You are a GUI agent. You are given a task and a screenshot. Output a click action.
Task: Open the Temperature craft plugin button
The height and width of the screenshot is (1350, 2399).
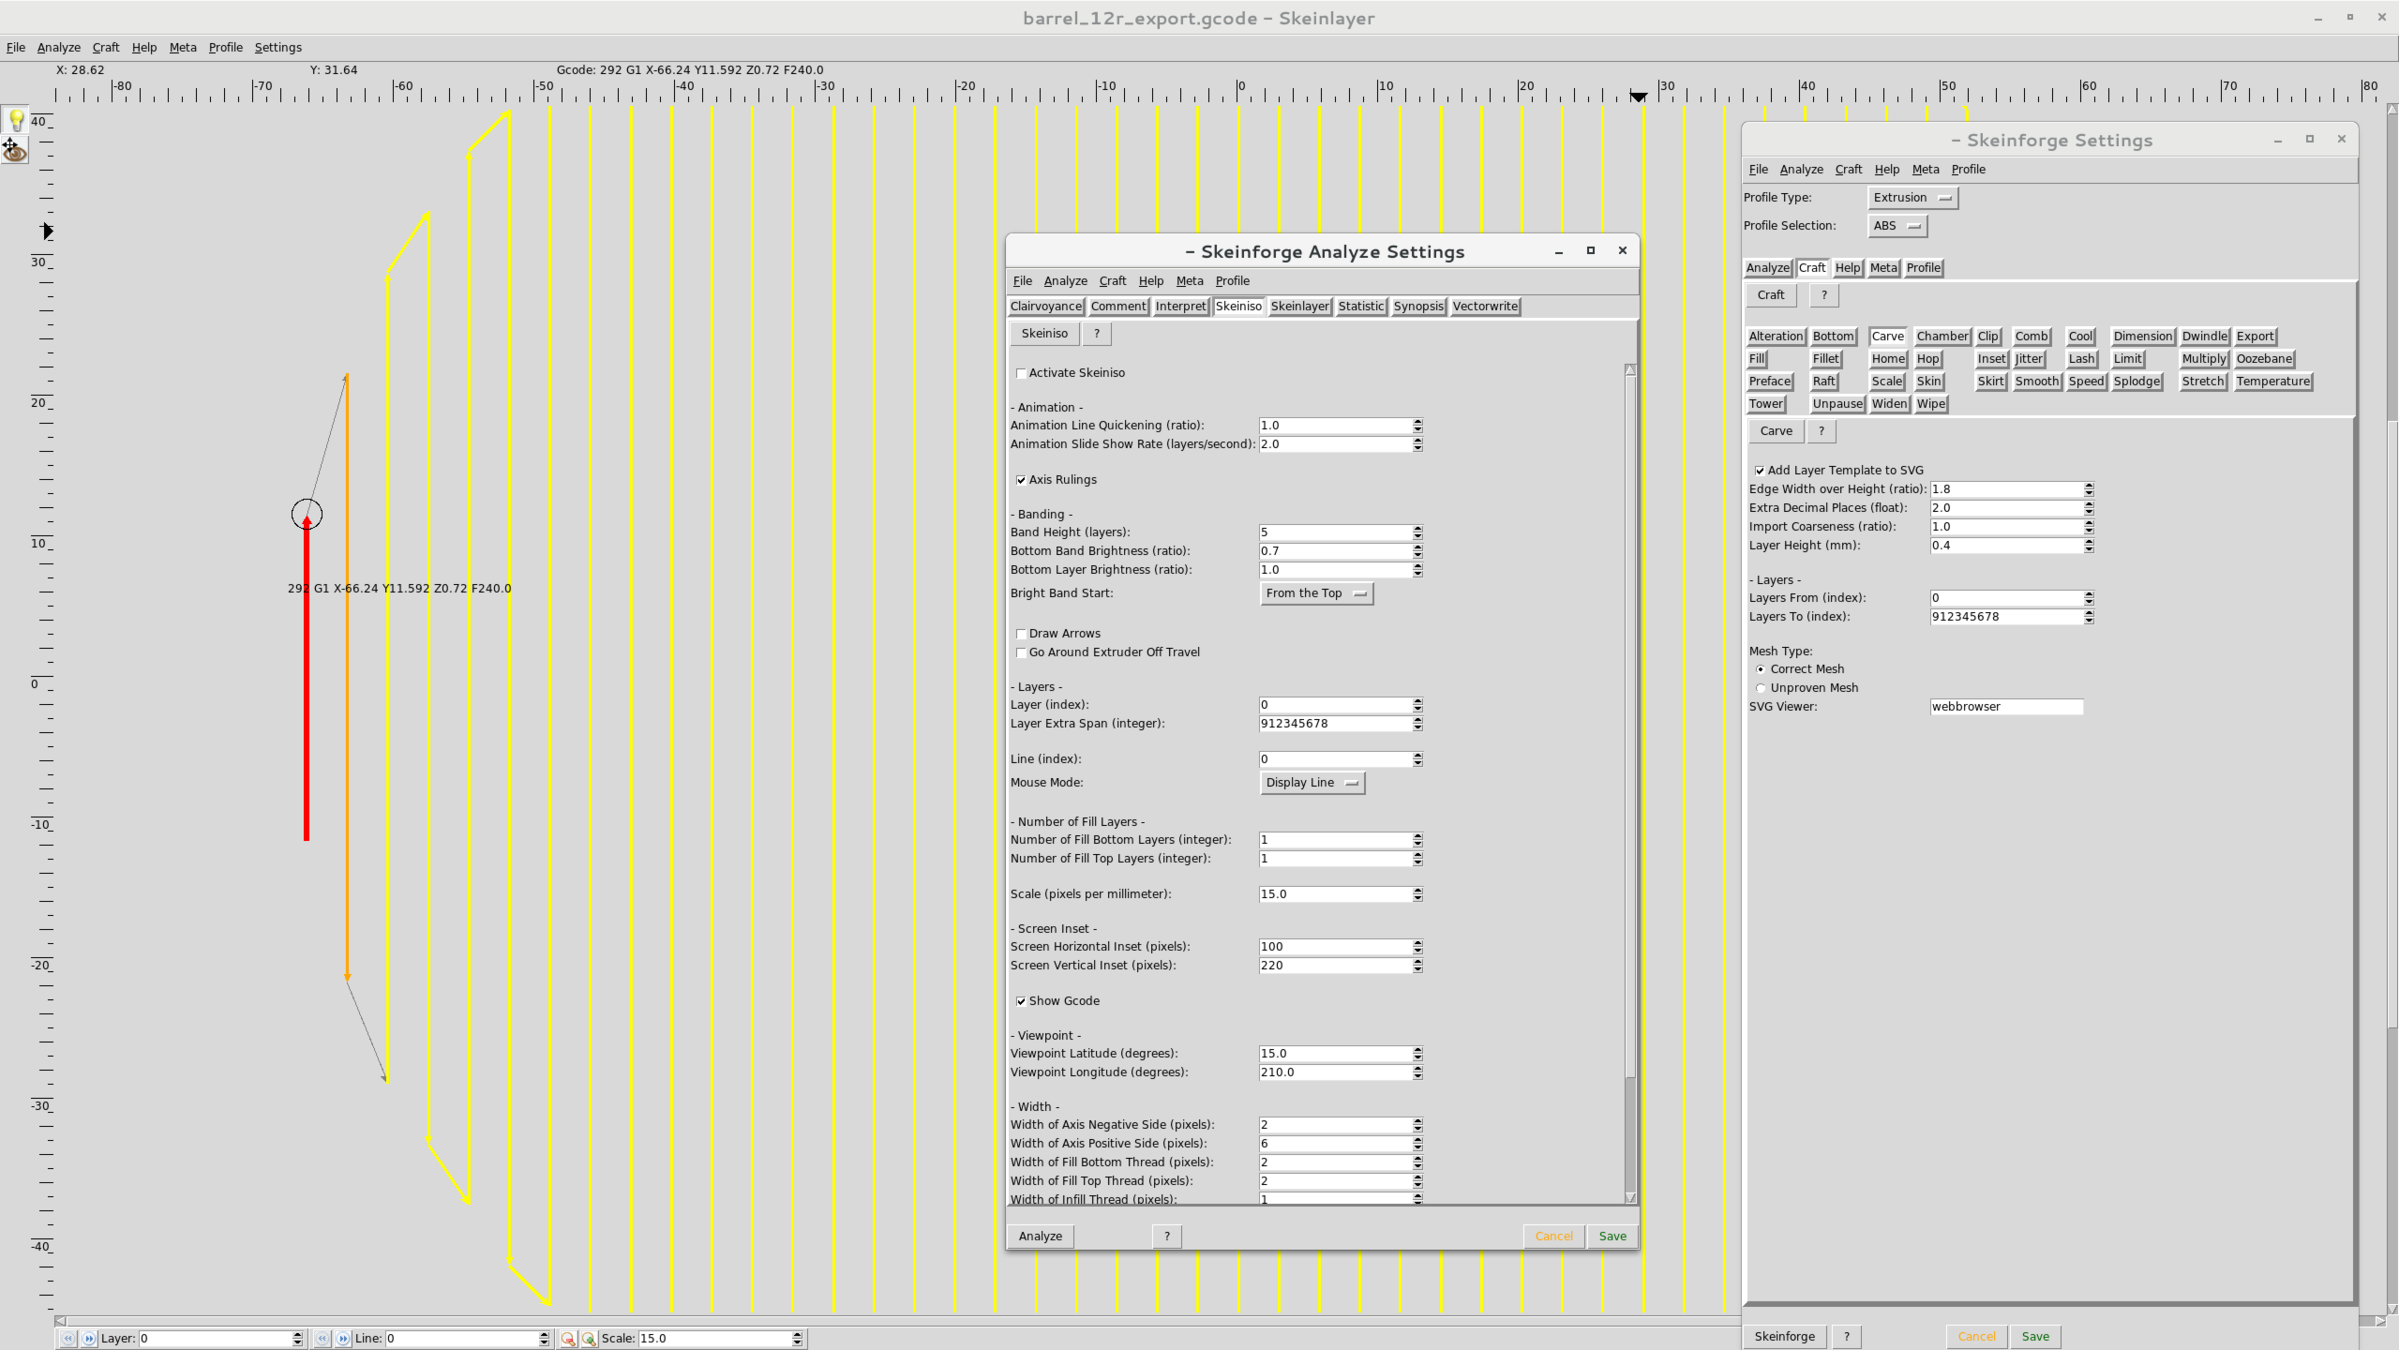coord(2272,381)
